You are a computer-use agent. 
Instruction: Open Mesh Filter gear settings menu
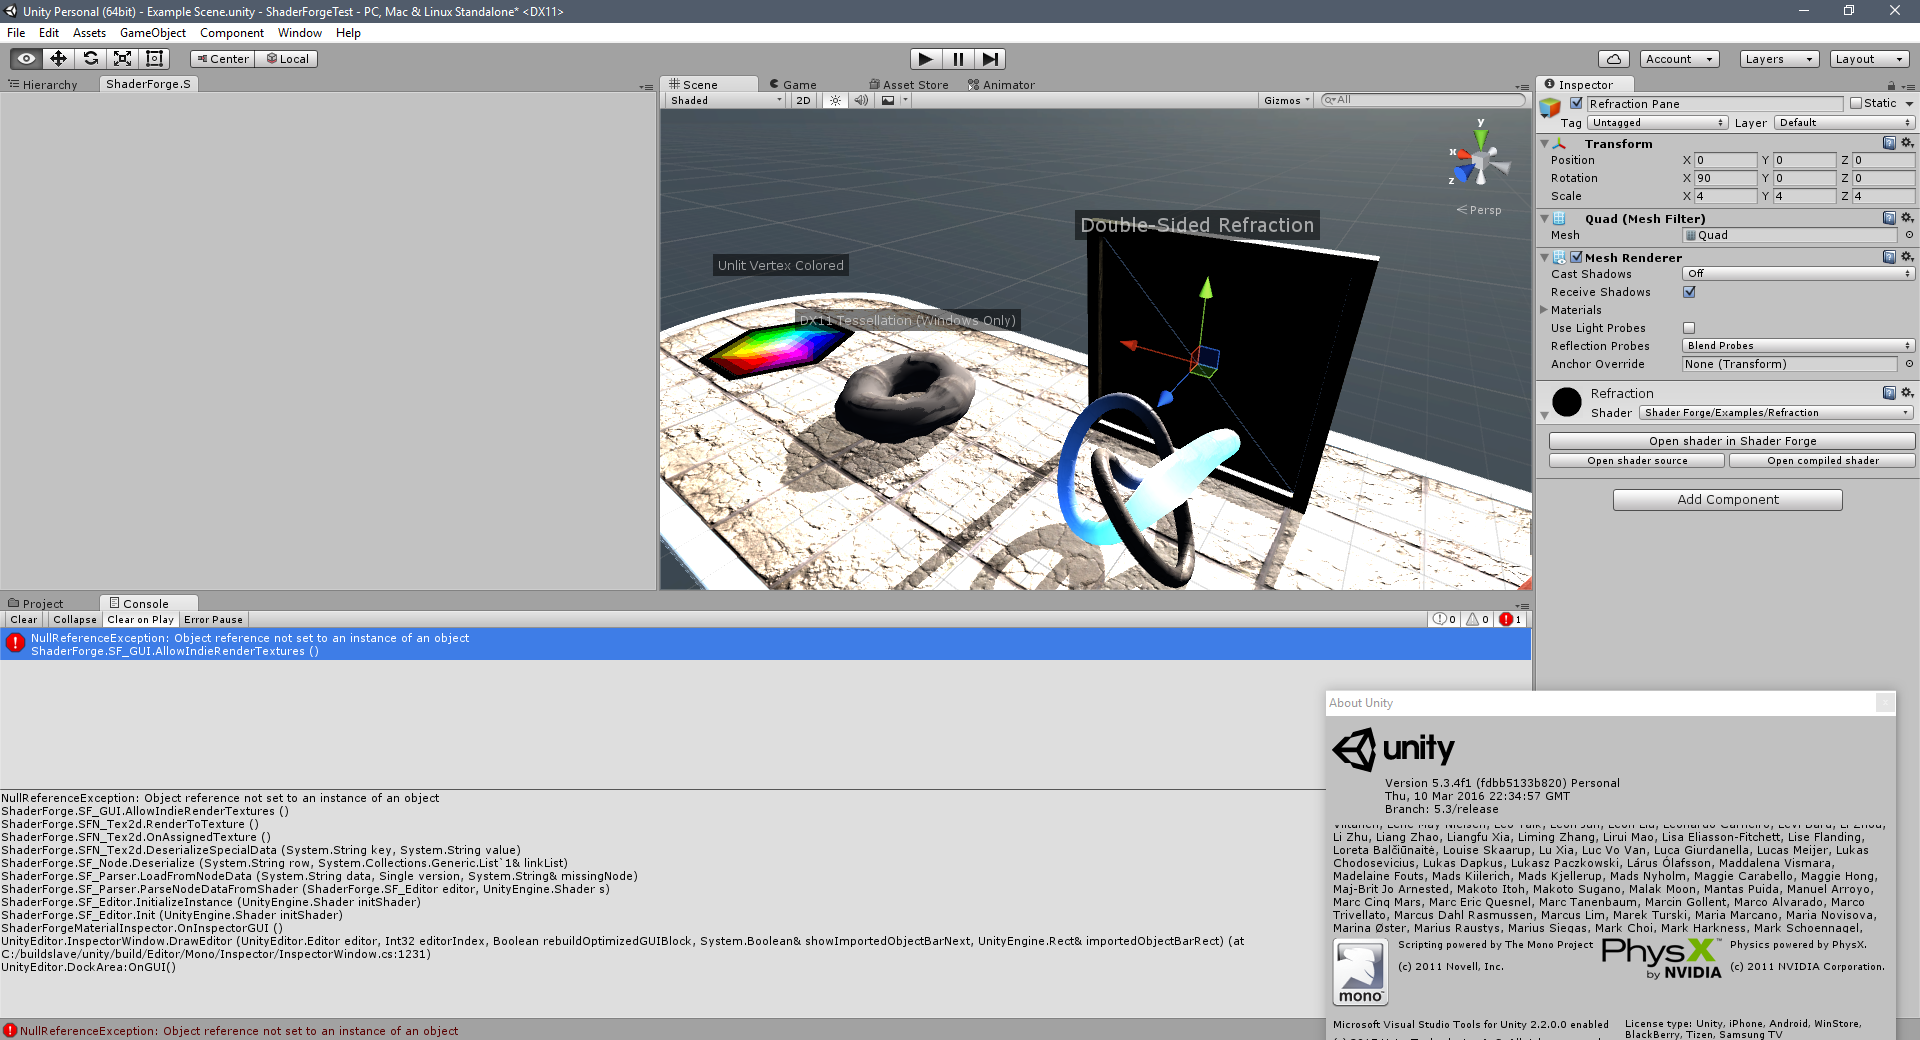(1907, 218)
